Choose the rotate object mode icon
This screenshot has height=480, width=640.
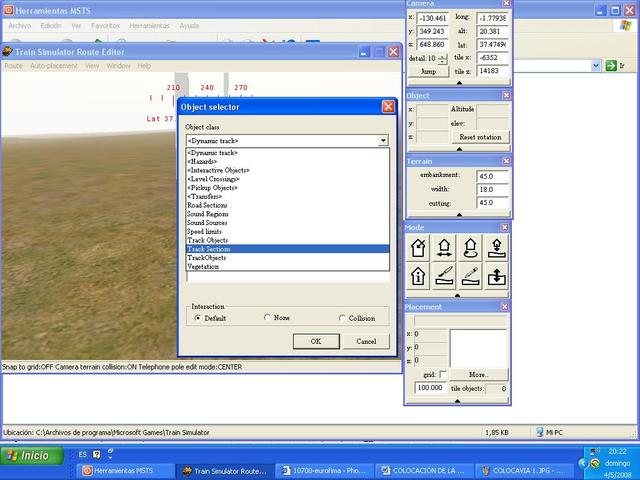[x=469, y=248]
